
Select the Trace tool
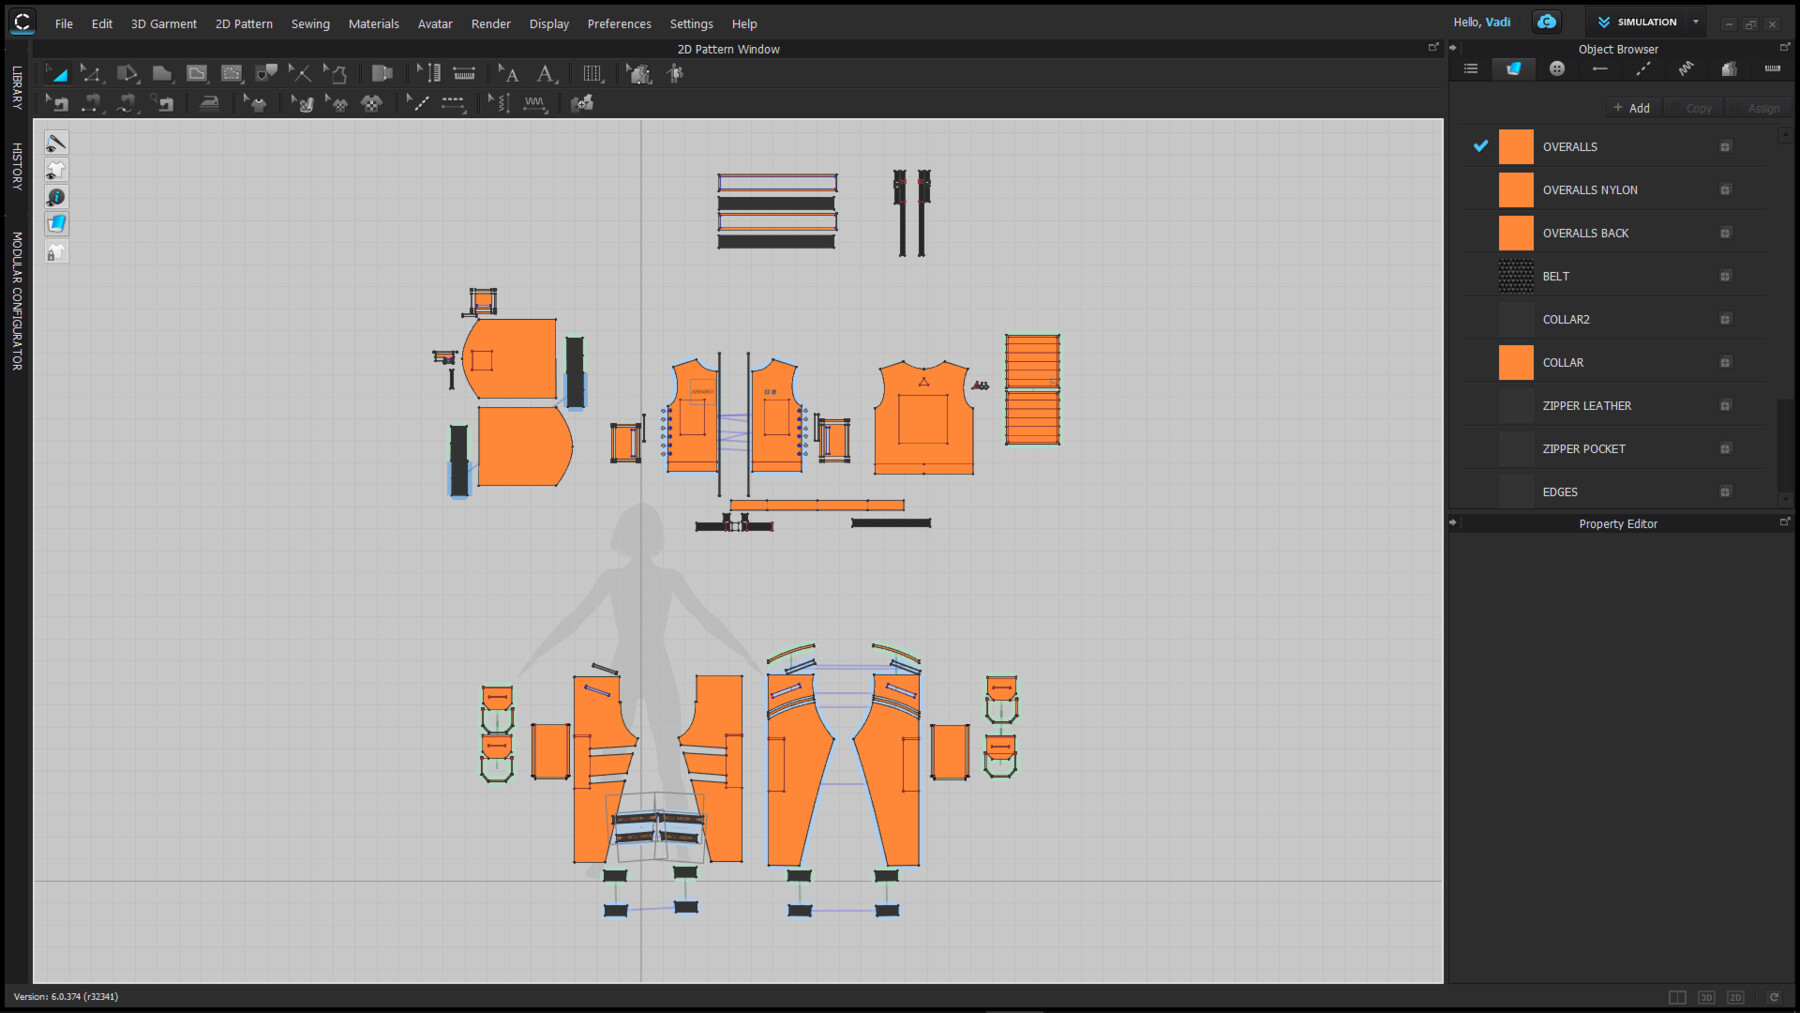click(336, 73)
